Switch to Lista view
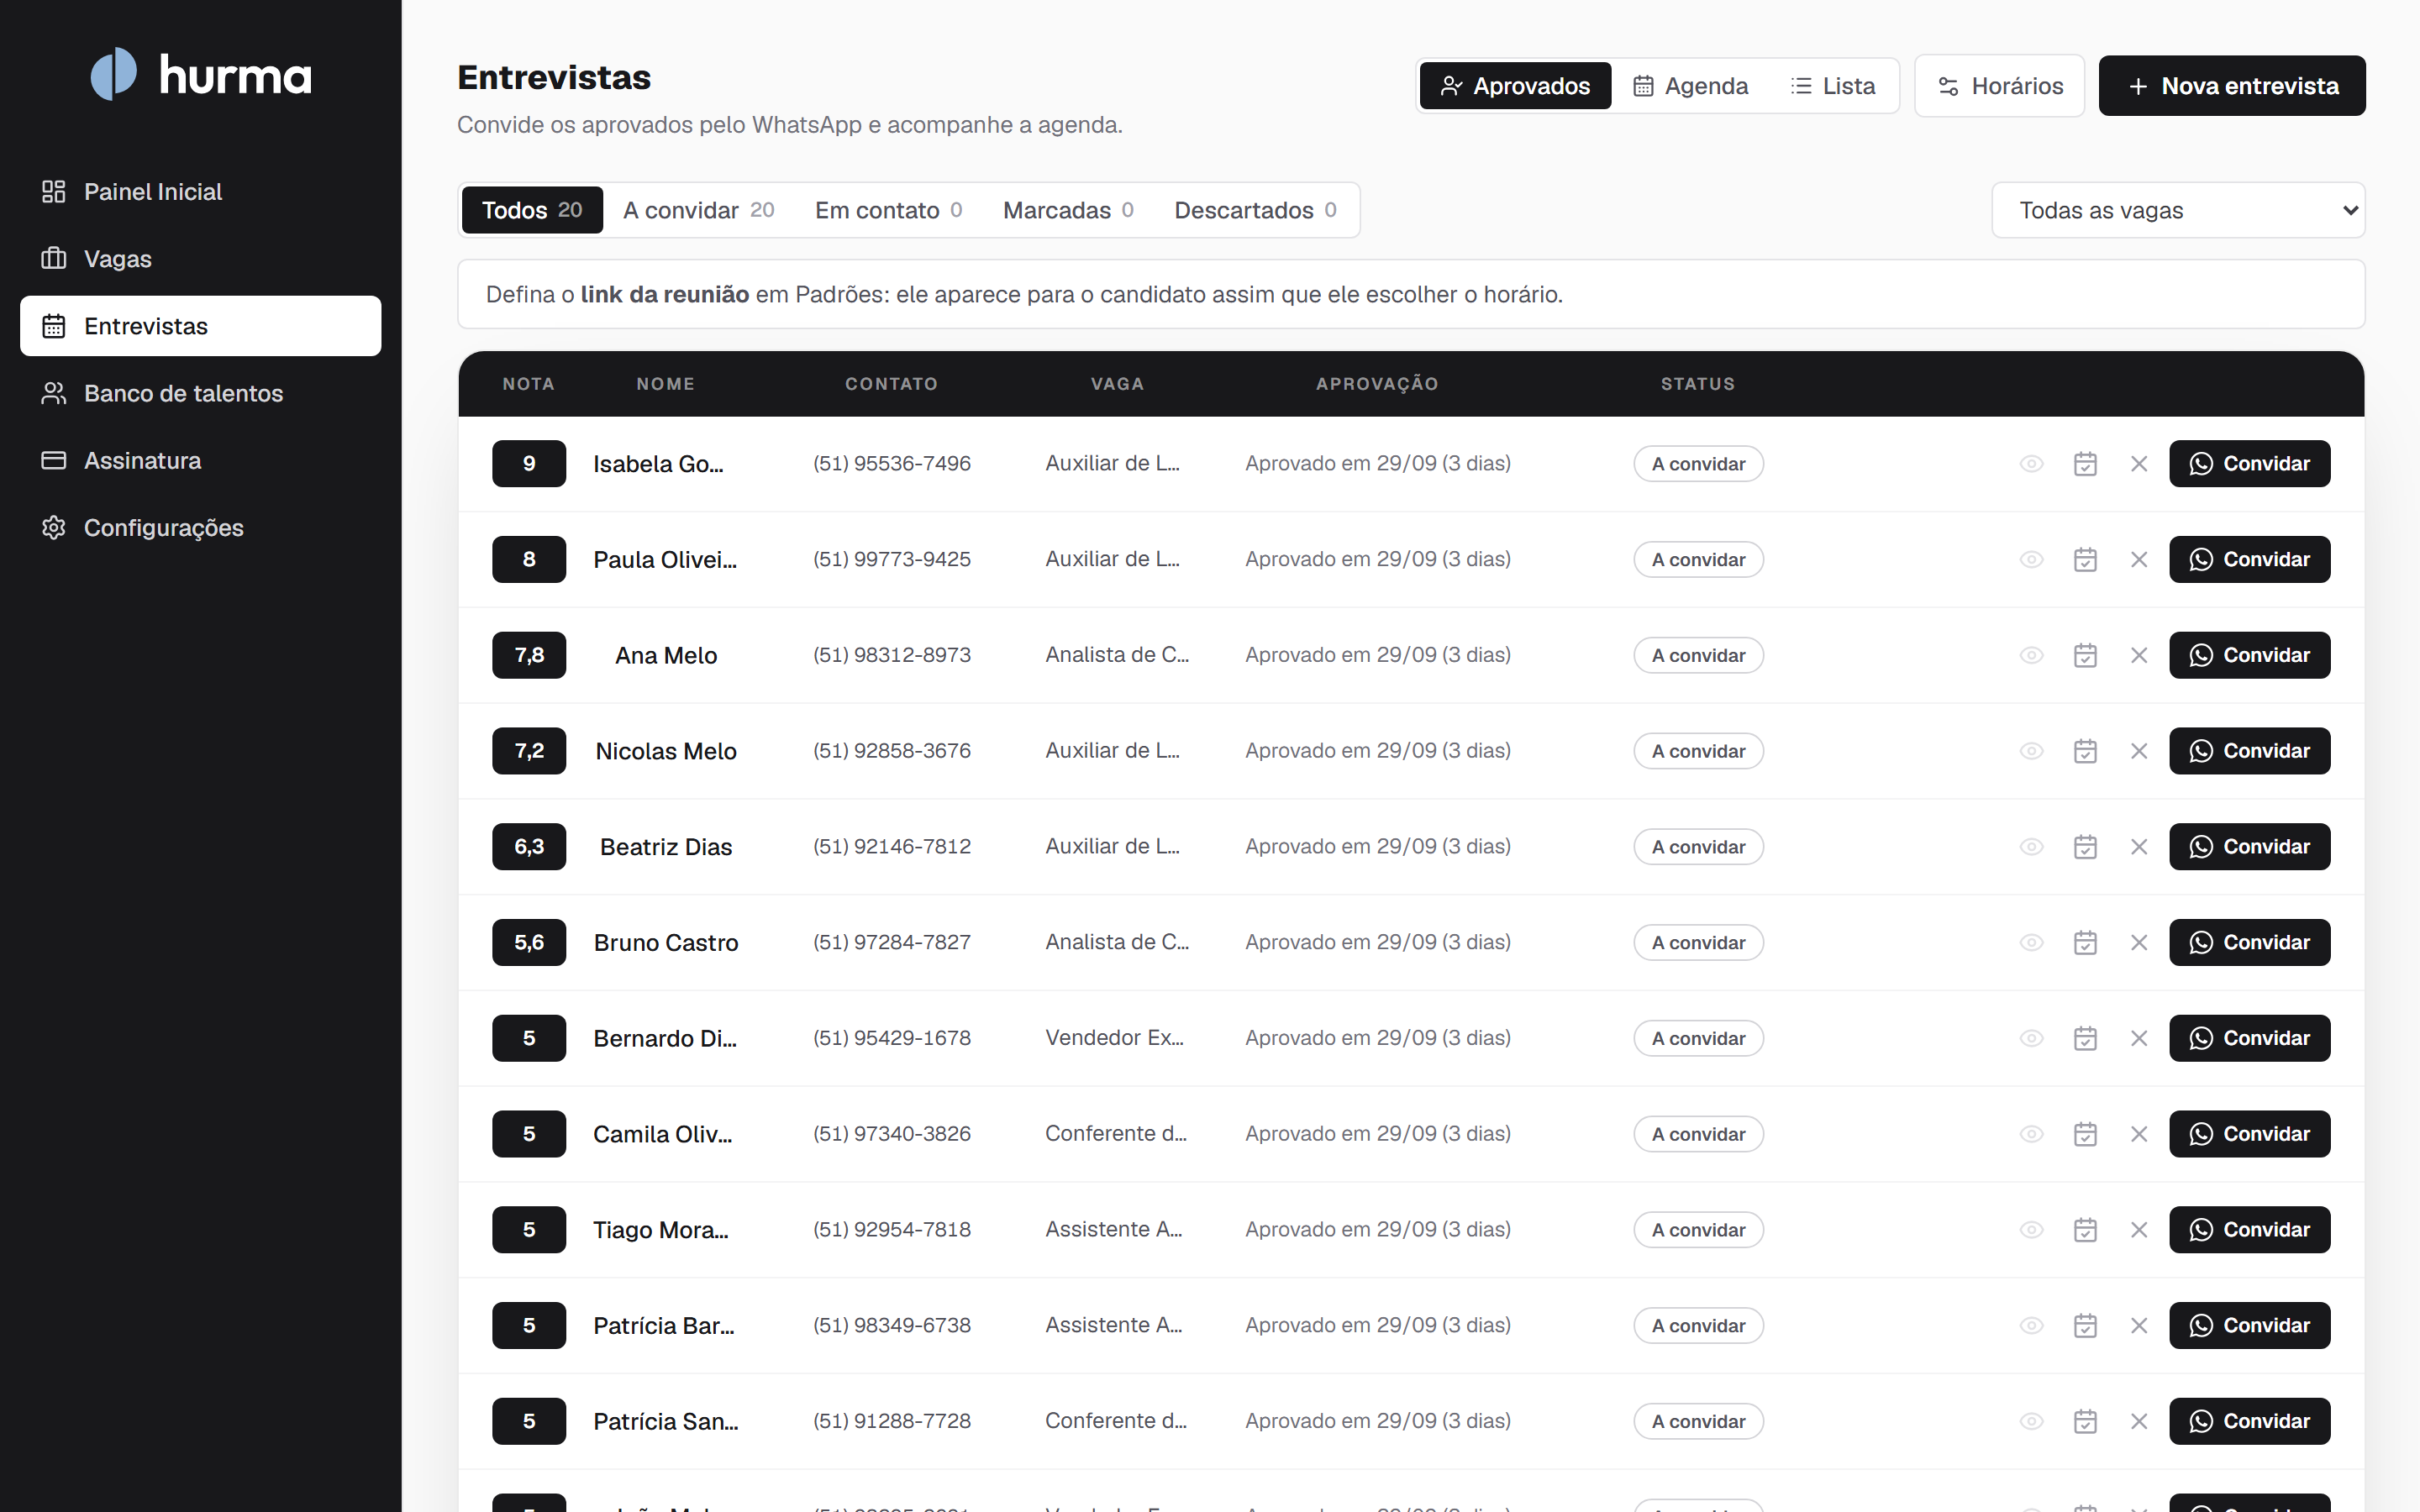 [x=1833, y=86]
